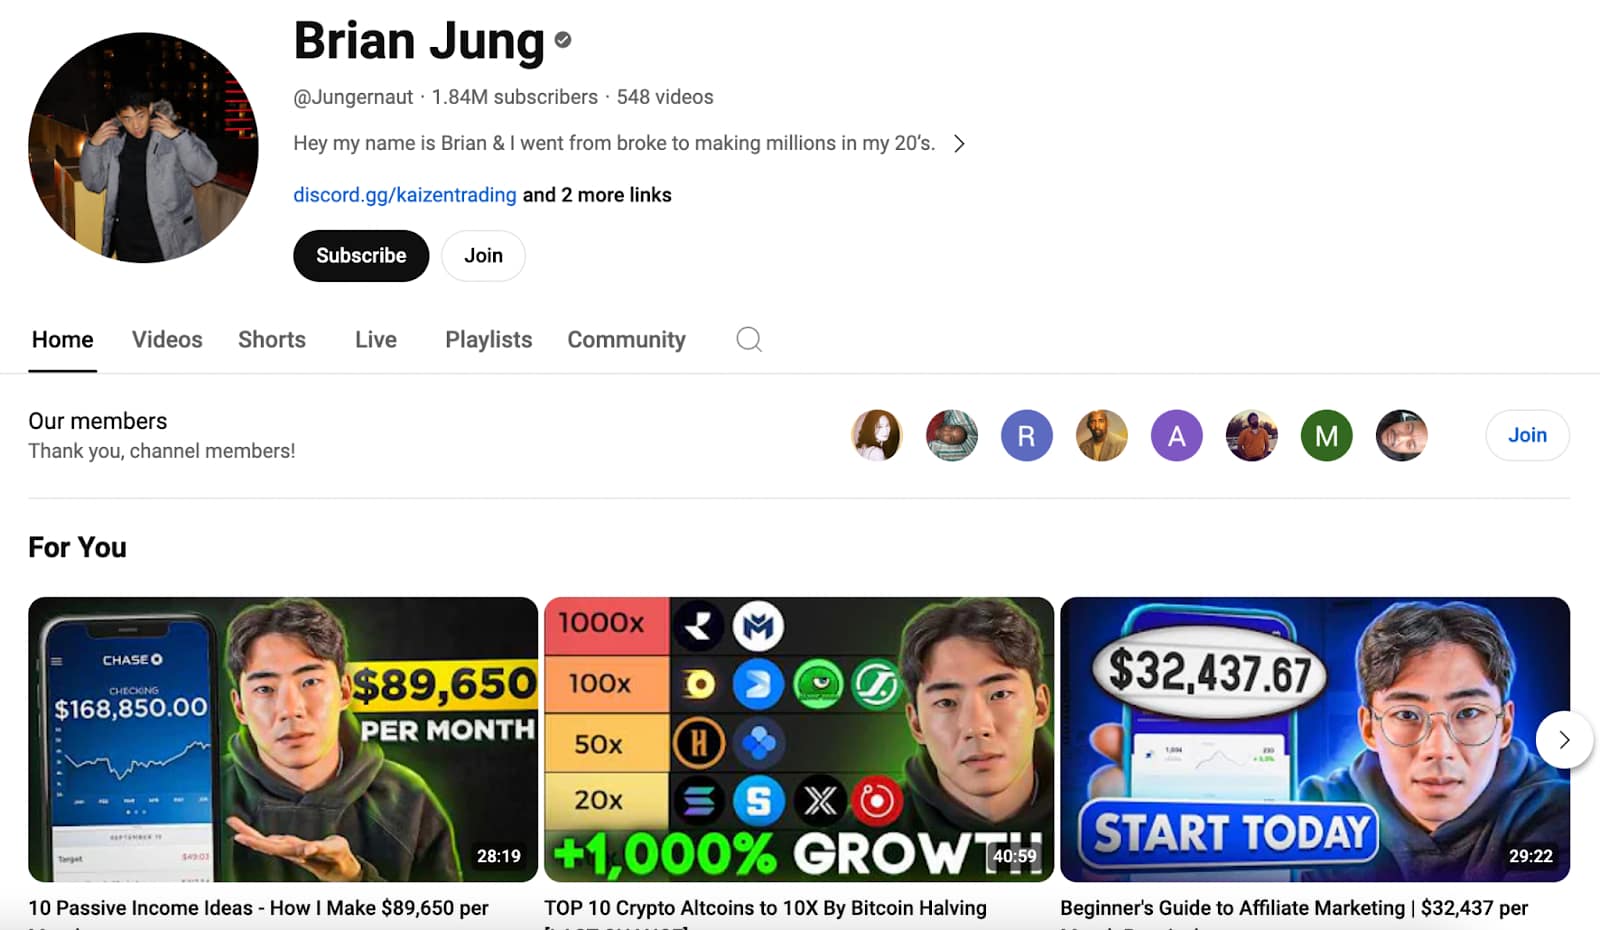
Task: Click the green 'M' member avatar
Action: pyautogui.click(x=1327, y=435)
